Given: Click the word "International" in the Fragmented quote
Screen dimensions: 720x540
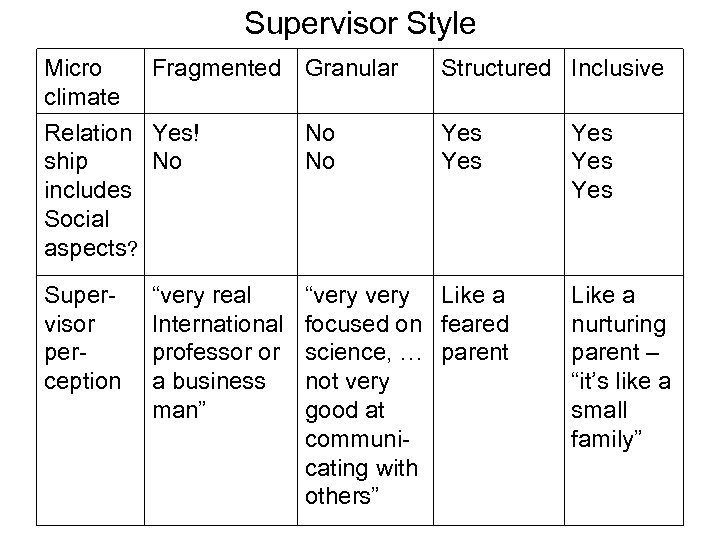Looking at the screenshot, I should [215, 324].
